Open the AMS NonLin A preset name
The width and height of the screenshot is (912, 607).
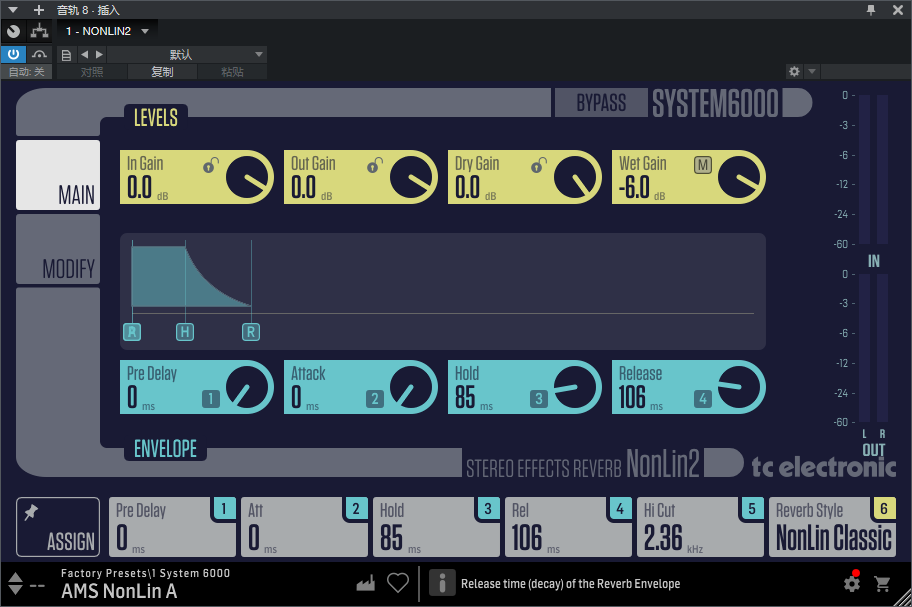click(119, 591)
